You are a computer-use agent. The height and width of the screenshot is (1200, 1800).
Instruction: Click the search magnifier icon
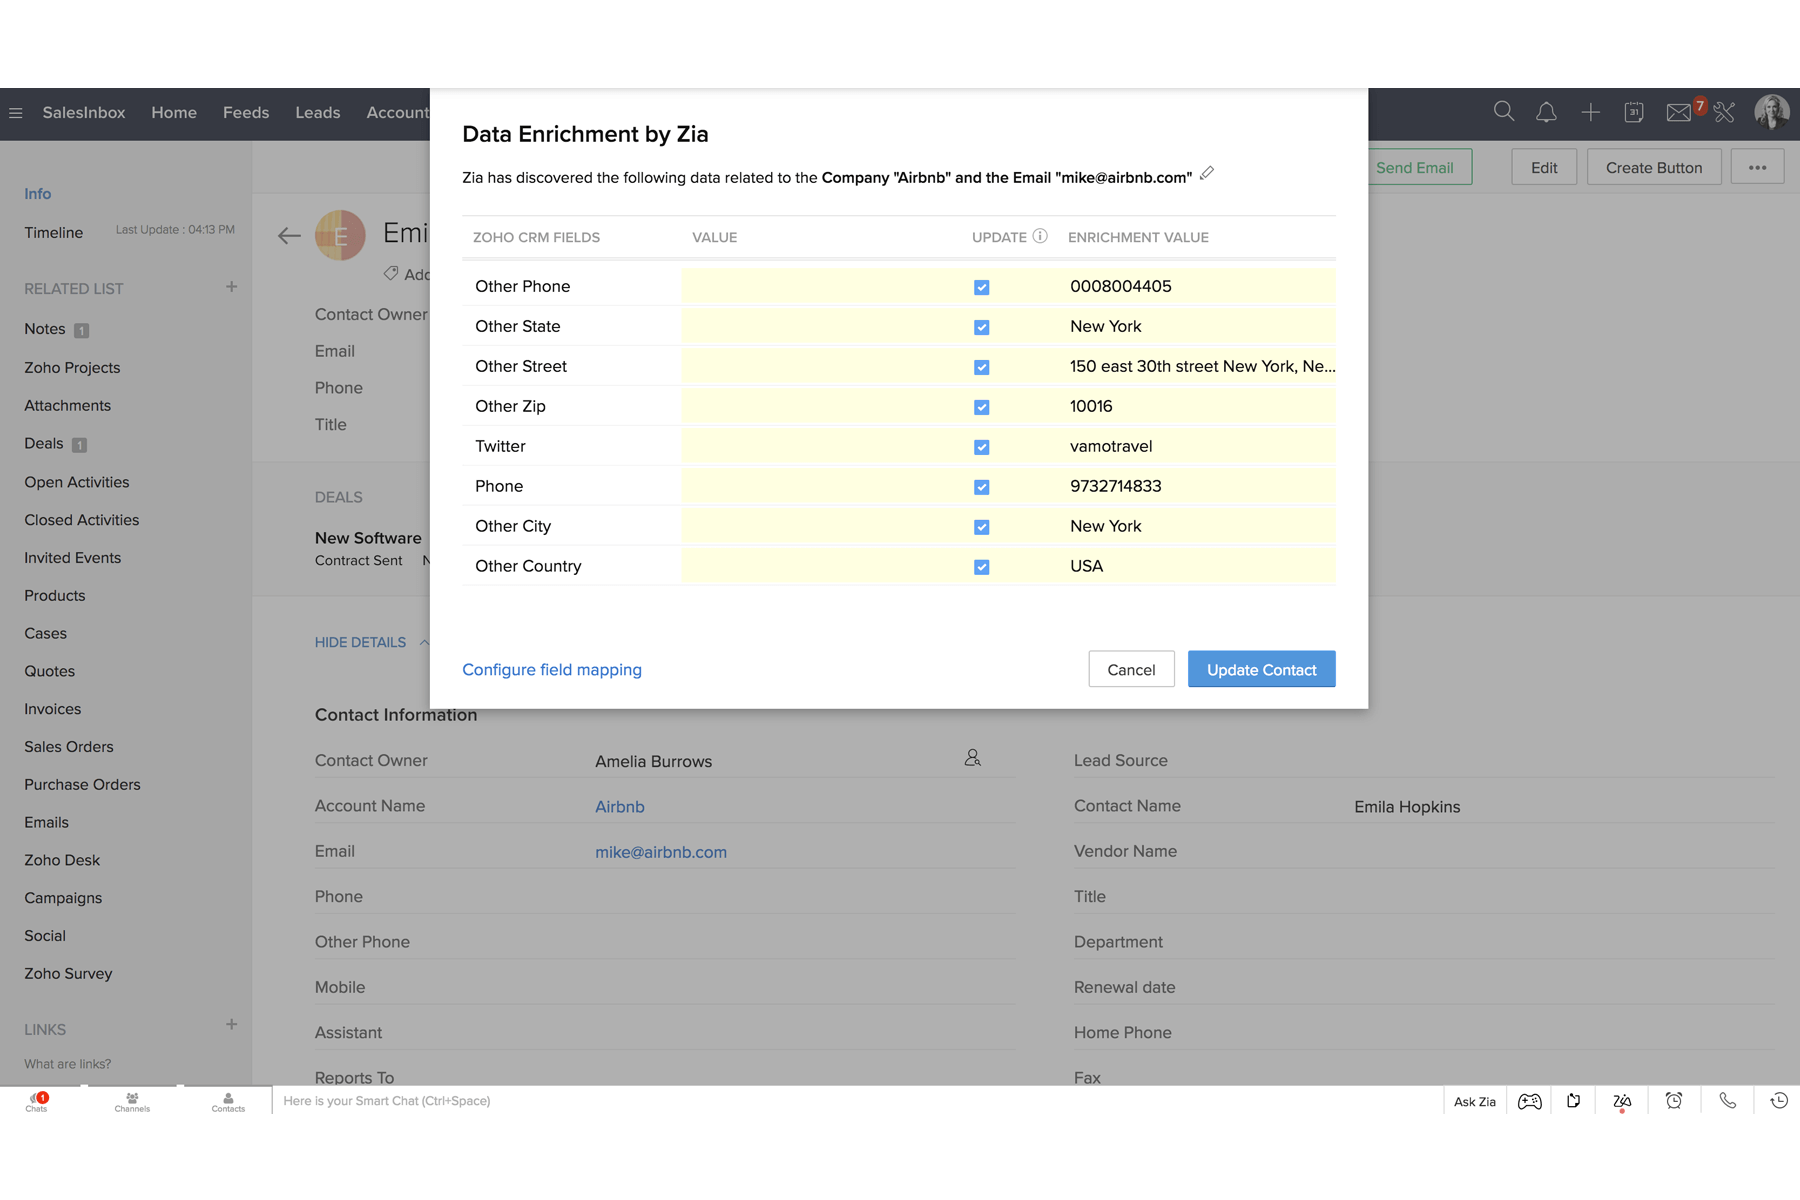[x=1503, y=112]
